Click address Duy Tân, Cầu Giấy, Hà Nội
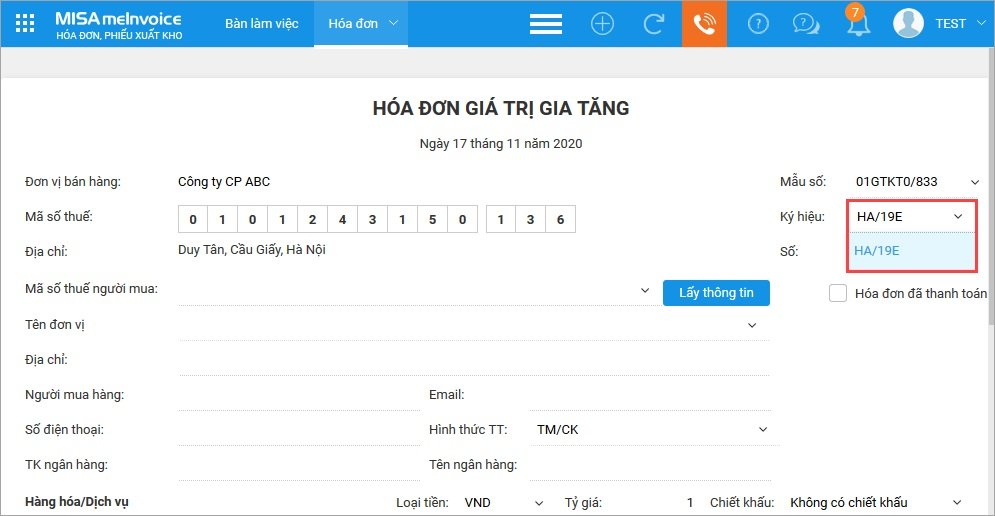 click(x=252, y=249)
